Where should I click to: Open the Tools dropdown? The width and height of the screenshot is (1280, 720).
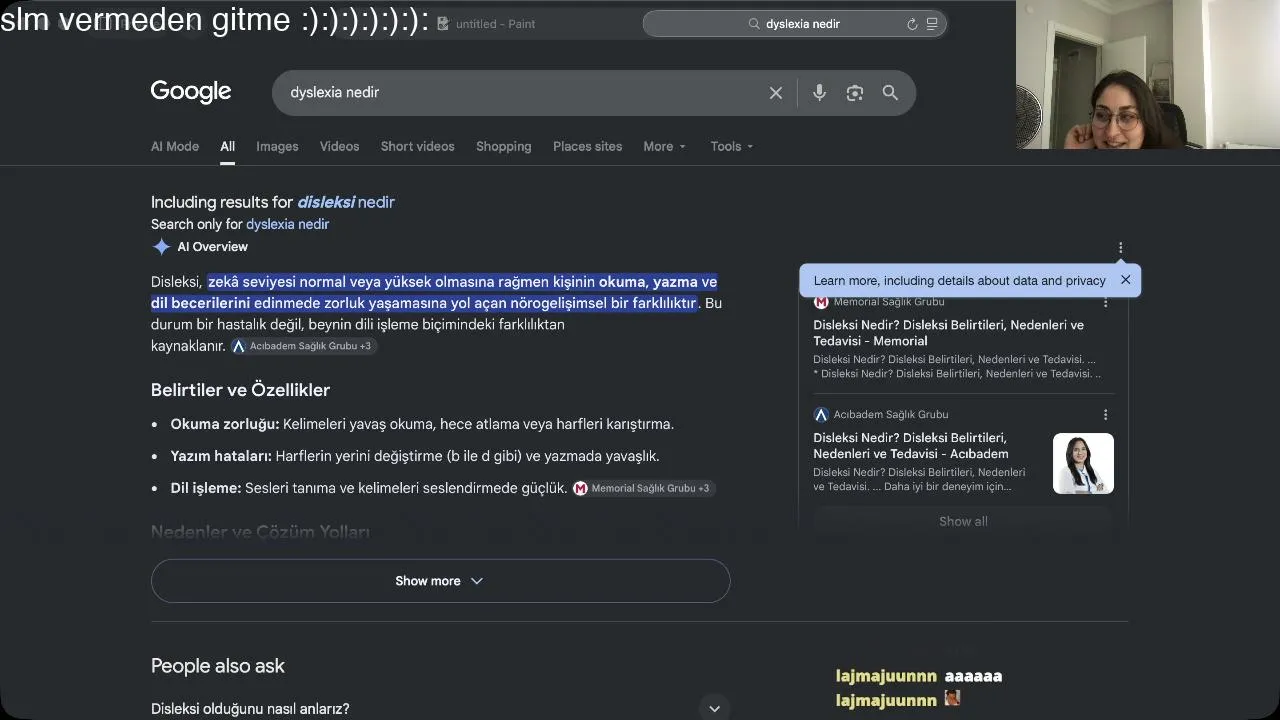pos(732,146)
